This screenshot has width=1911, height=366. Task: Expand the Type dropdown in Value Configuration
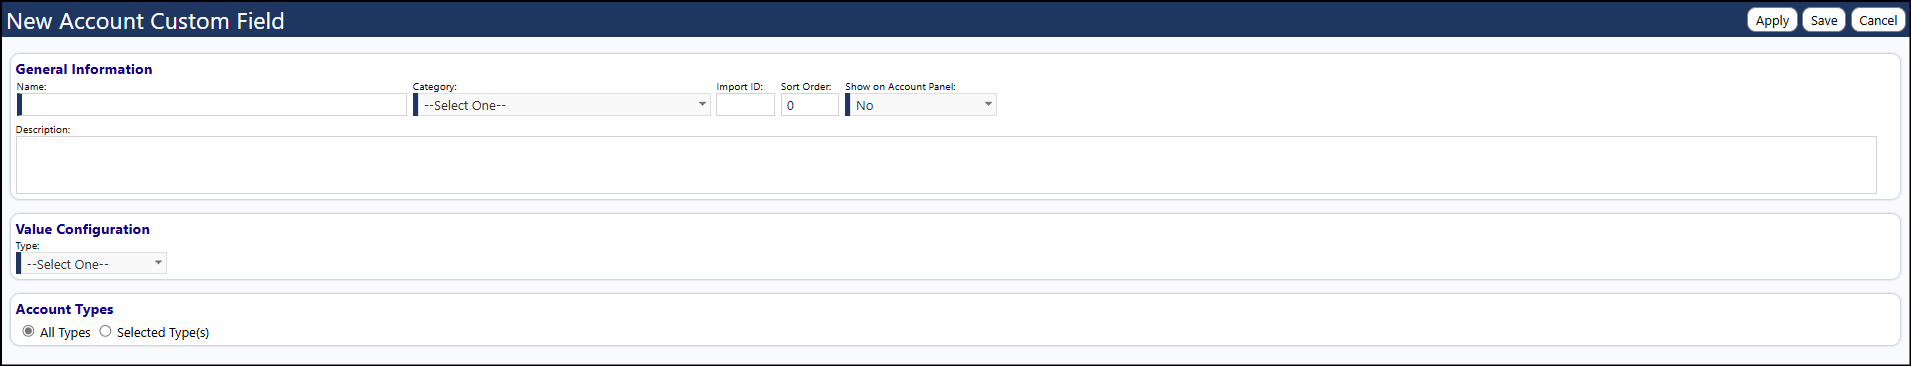[92, 264]
